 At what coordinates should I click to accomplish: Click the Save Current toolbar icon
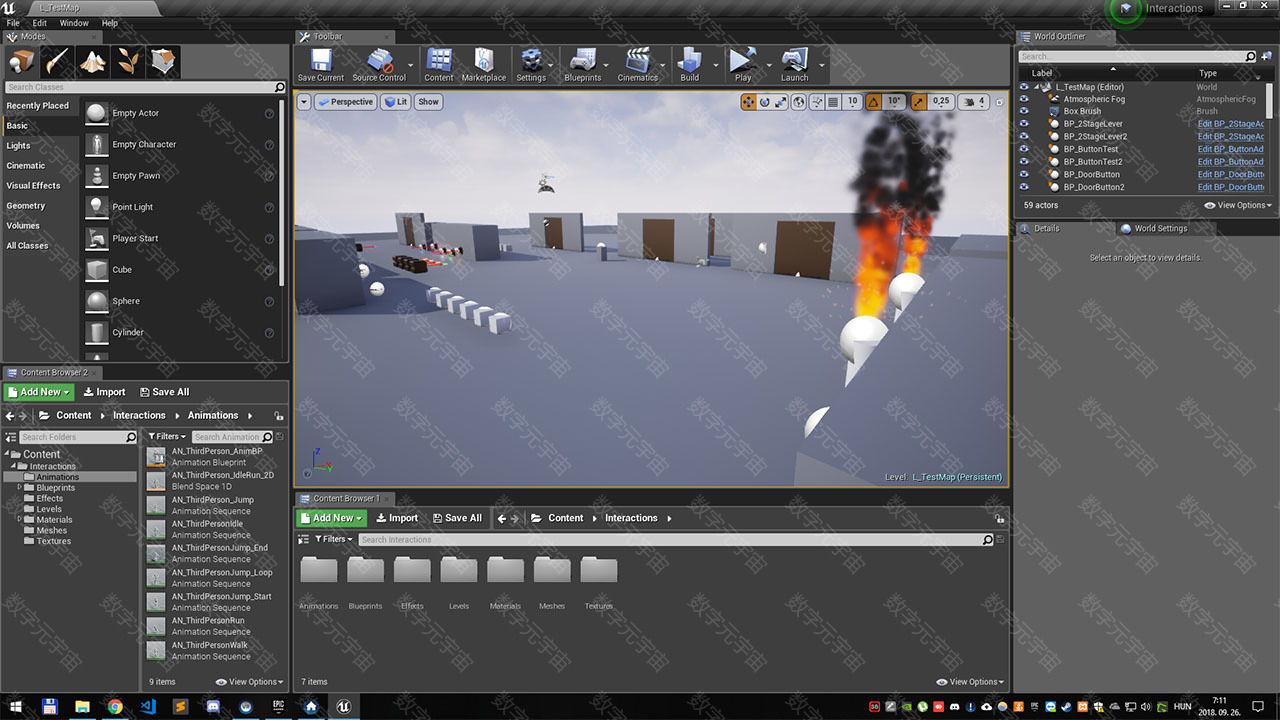321,65
